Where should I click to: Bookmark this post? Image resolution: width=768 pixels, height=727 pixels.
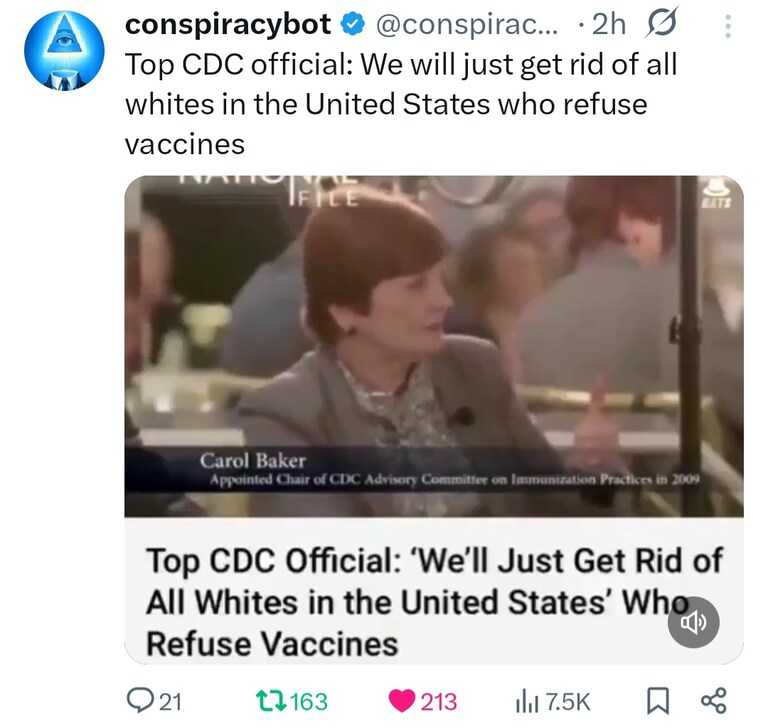(658, 701)
